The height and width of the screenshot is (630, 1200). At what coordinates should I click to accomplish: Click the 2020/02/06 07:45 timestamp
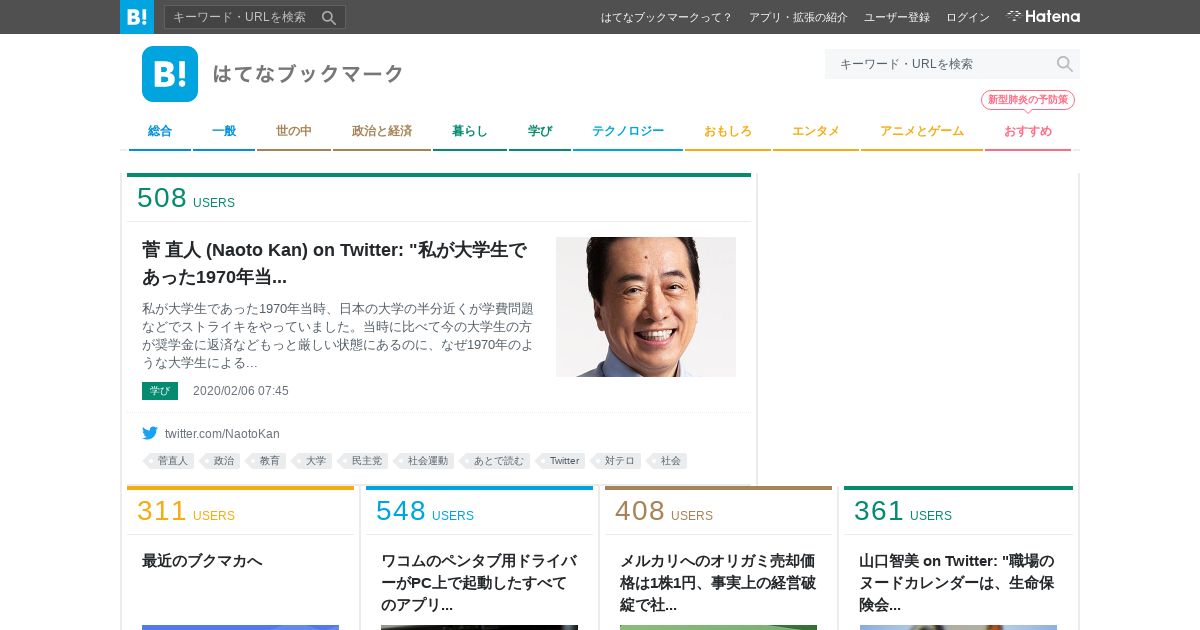[x=241, y=391]
